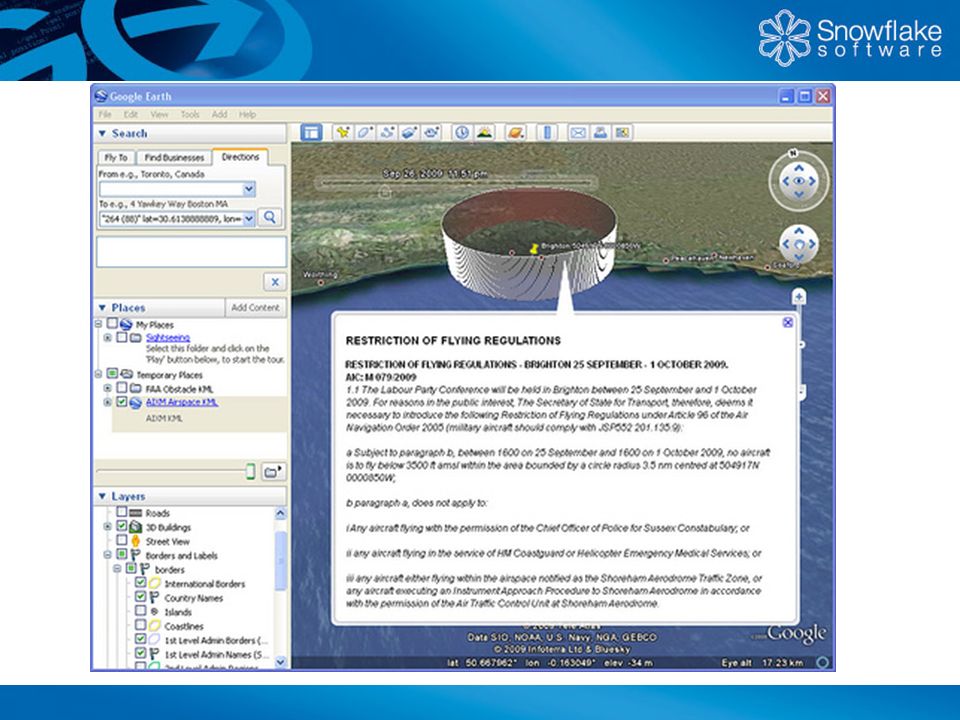Uncheck the 3D Buildings layer checkbox
This screenshot has width=960, height=720.
pyautogui.click(x=122, y=526)
